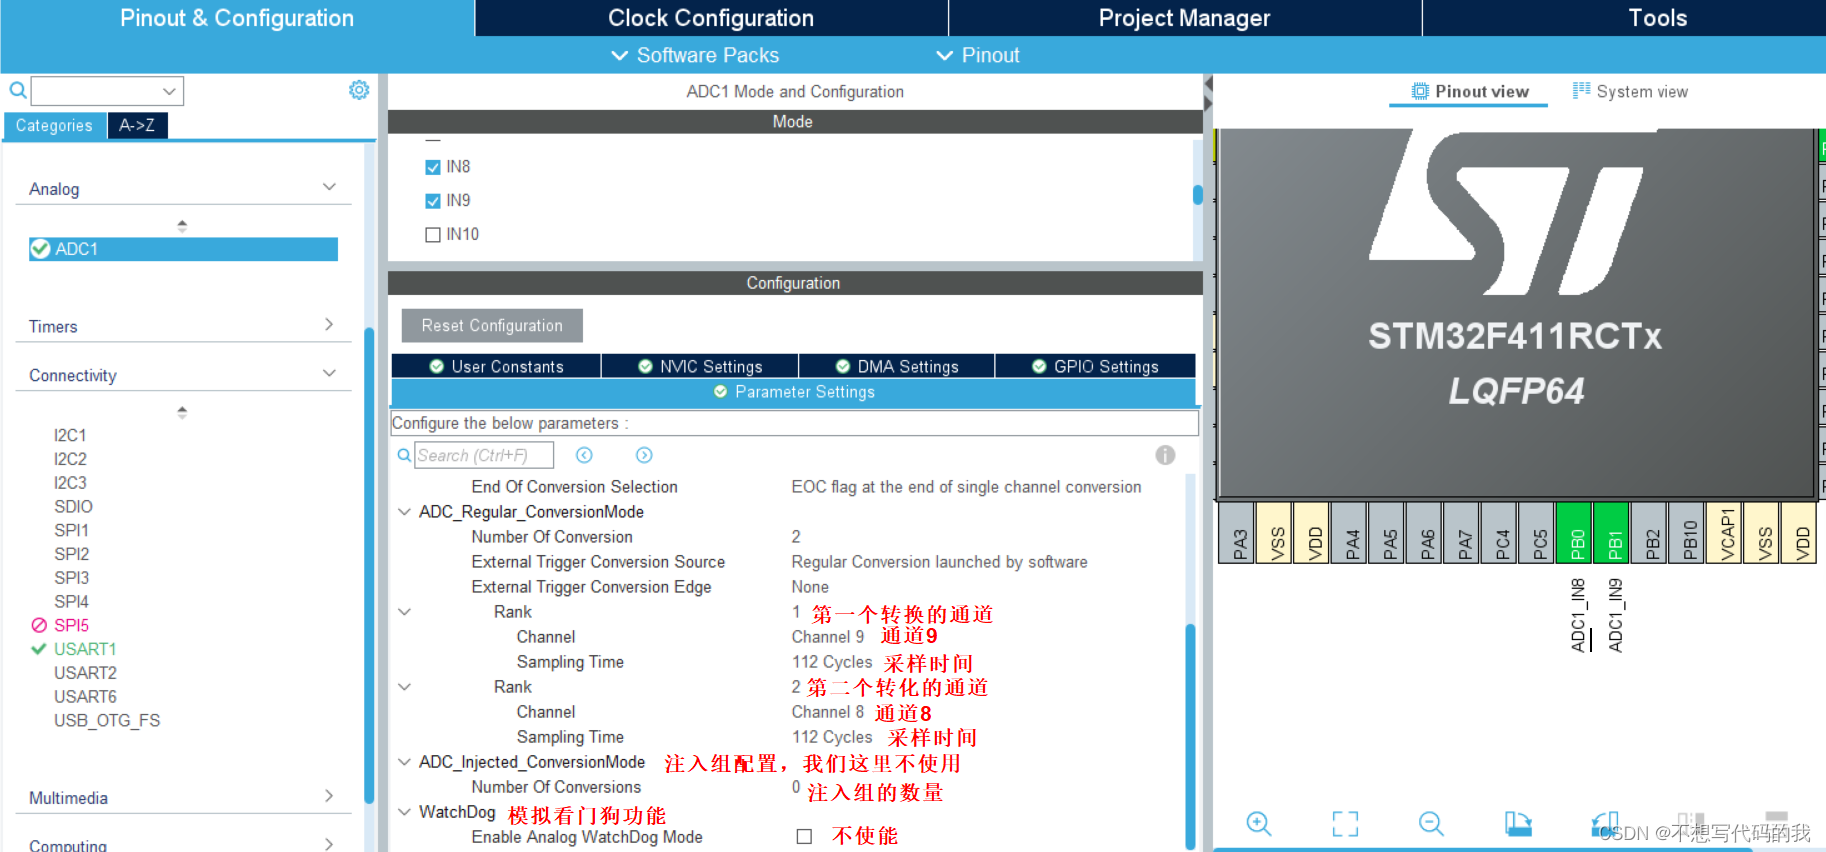Open the settings gear in categories panel

coord(359,90)
